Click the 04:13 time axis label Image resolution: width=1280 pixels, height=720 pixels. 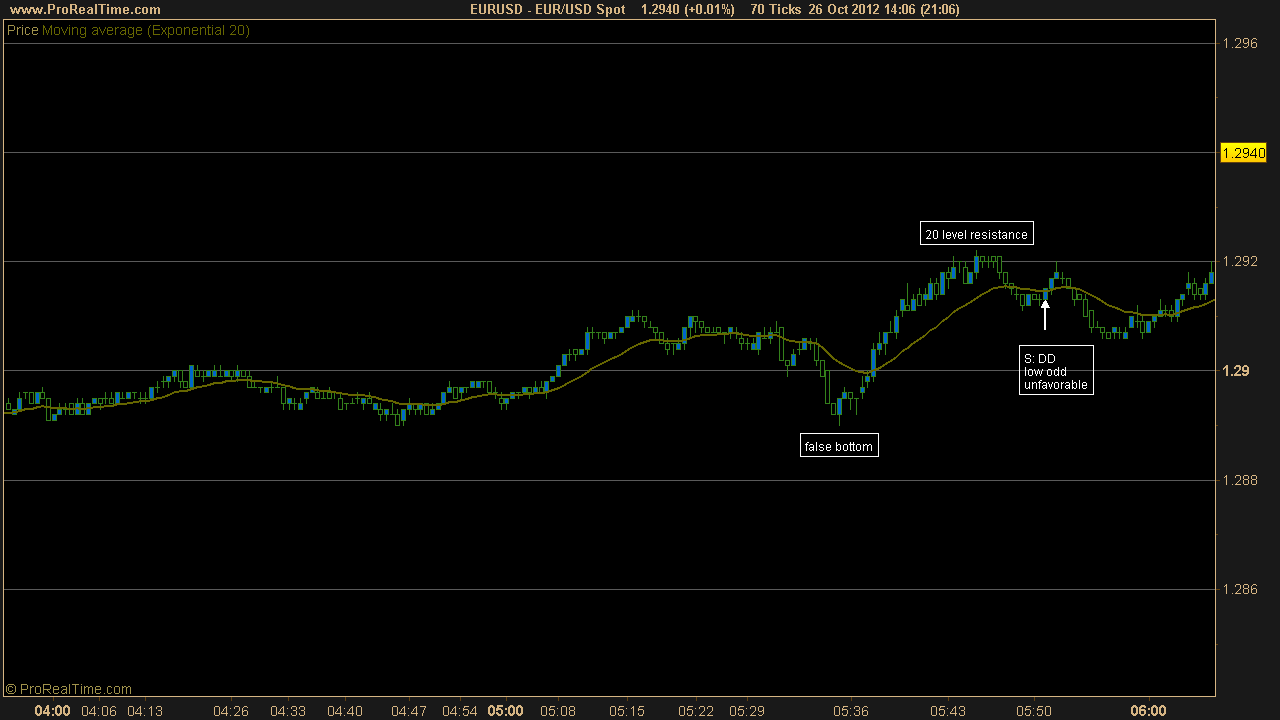(145, 711)
